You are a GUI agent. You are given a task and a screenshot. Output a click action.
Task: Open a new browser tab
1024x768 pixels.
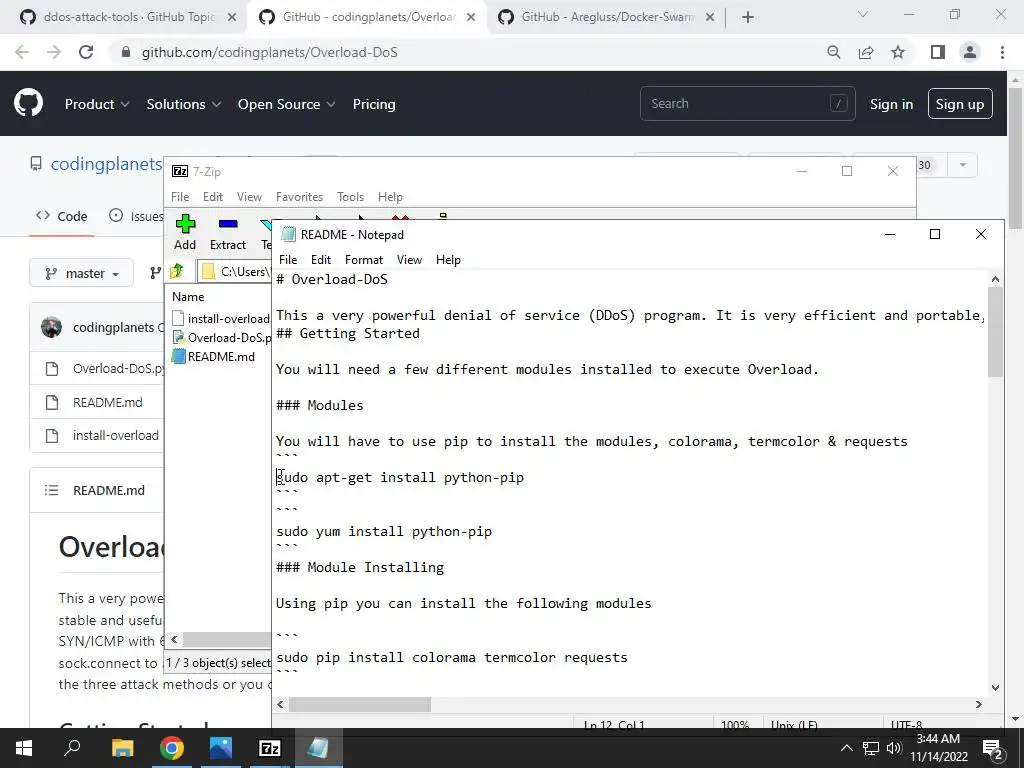(x=748, y=17)
